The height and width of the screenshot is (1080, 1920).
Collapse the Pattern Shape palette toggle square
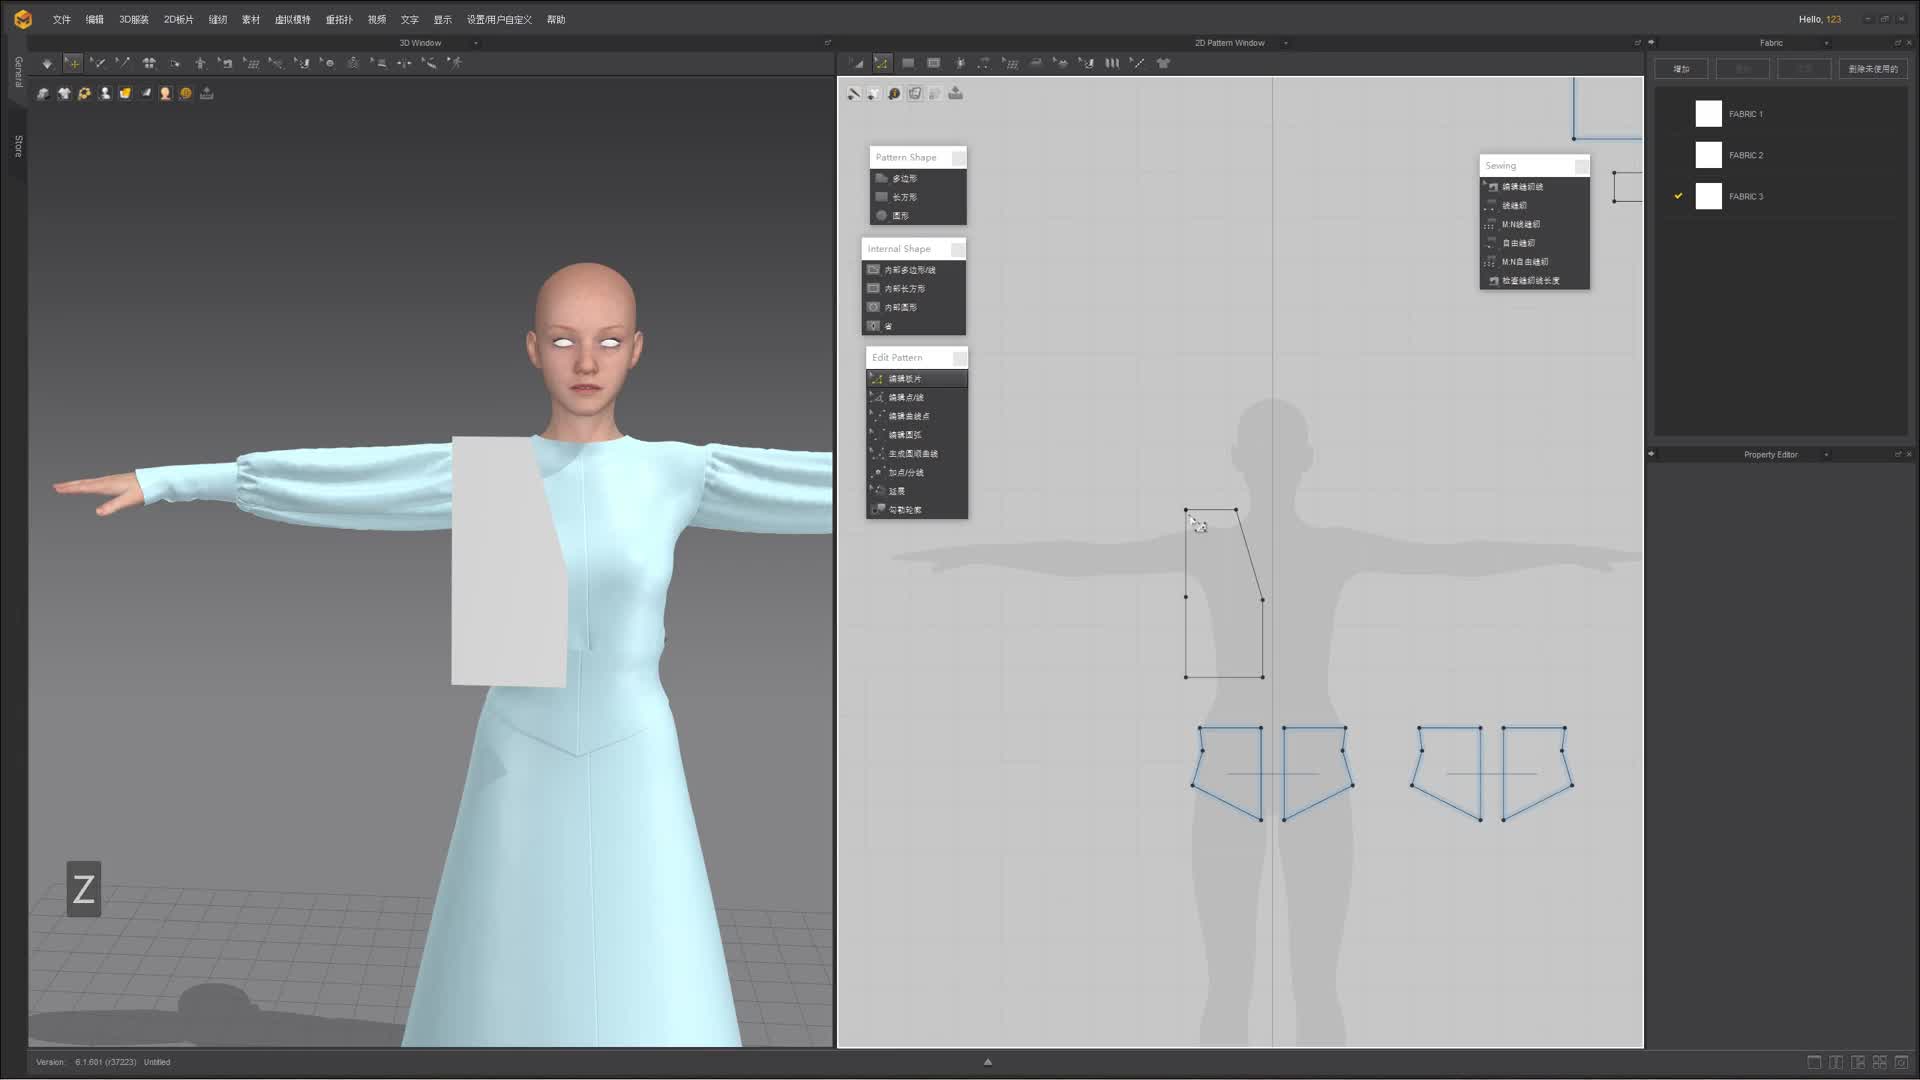[958, 158]
